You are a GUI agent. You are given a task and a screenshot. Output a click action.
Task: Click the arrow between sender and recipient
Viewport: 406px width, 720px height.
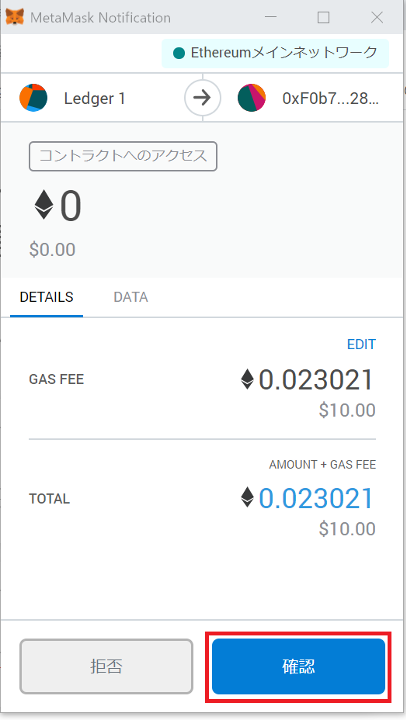click(203, 98)
